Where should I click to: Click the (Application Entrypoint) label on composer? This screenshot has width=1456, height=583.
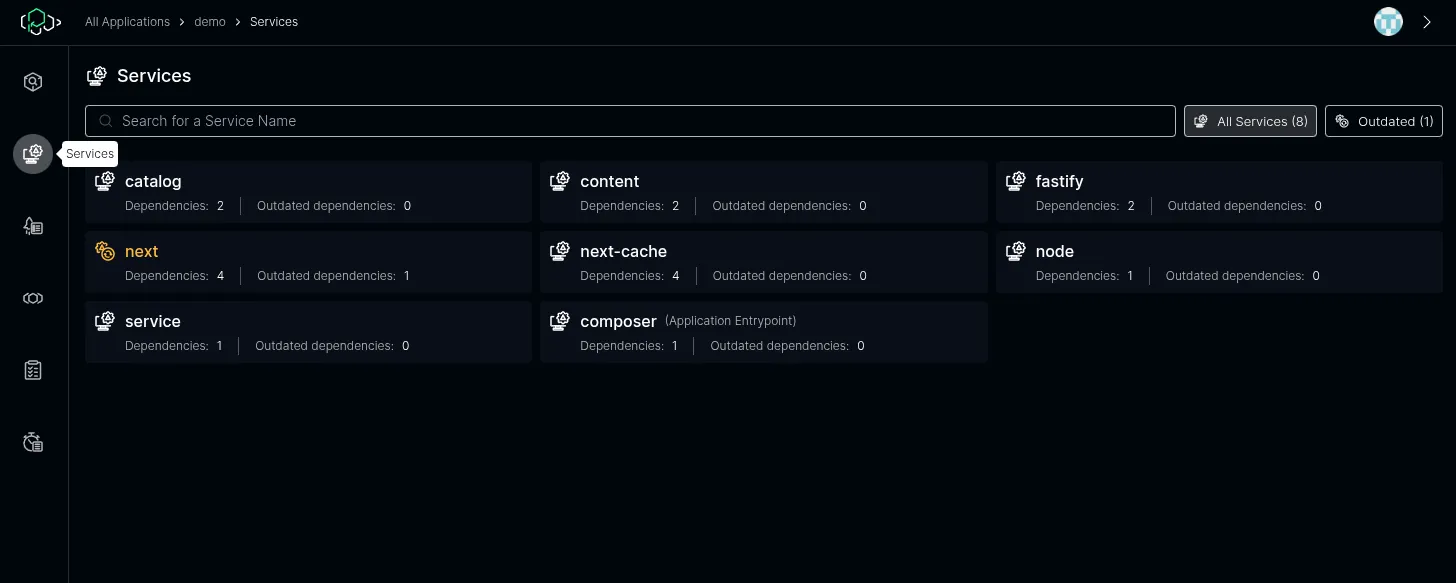click(x=731, y=321)
